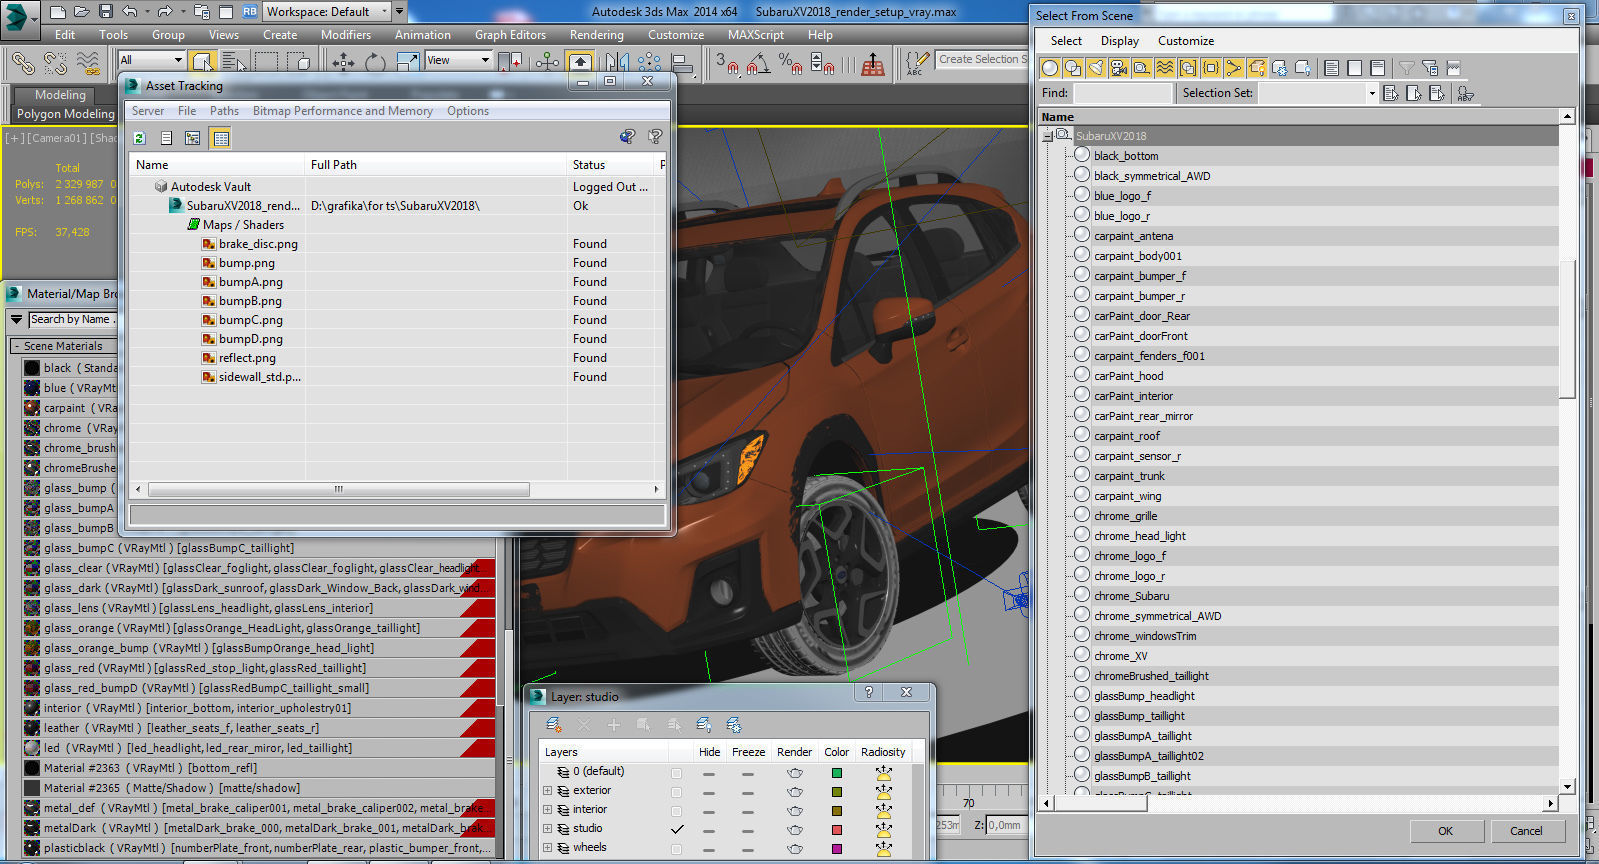Activate Select Object tool in main toolbar

click(x=202, y=62)
